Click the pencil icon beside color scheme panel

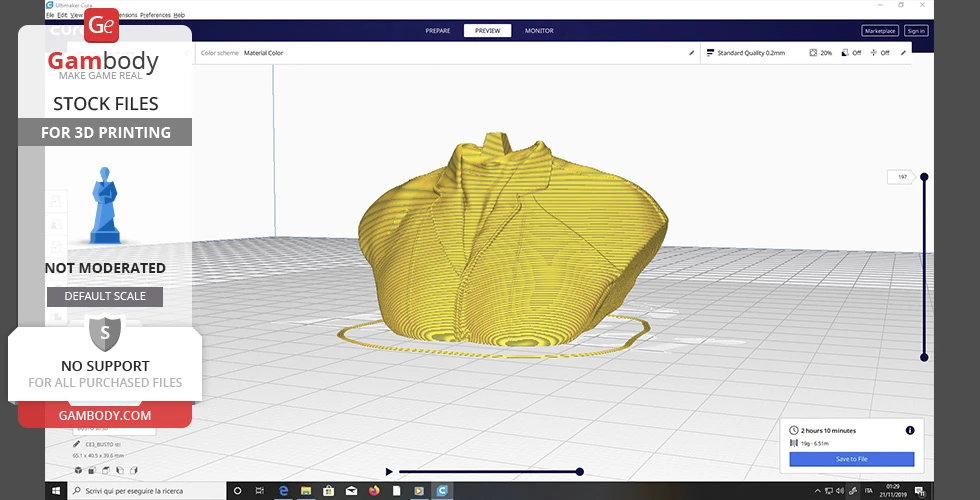coord(691,53)
